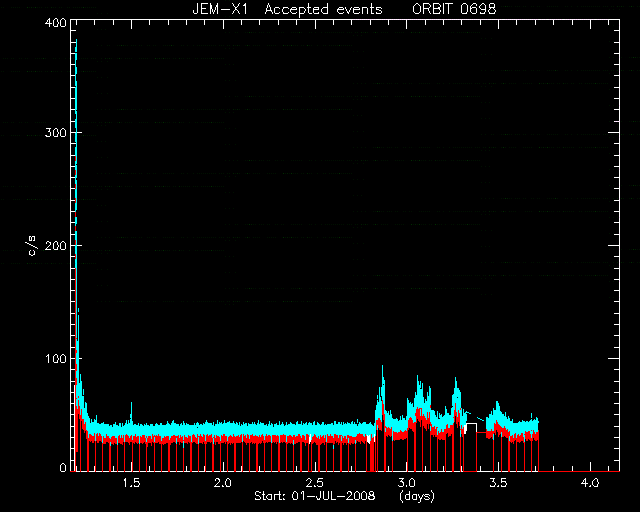The height and width of the screenshot is (512, 640).
Task: Click the tall cyan spike peak near 380
Action: (x=76, y=42)
